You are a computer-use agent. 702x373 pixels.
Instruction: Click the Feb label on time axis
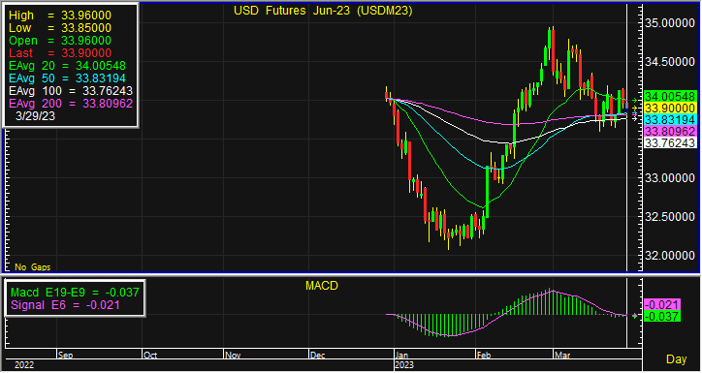click(484, 355)
